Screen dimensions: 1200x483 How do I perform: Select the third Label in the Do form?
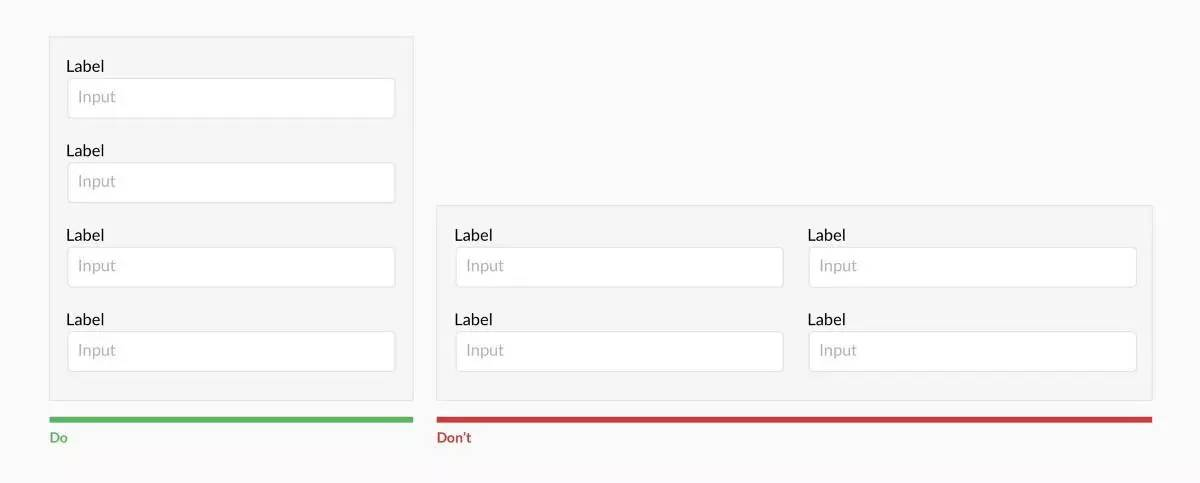[85, 235]
